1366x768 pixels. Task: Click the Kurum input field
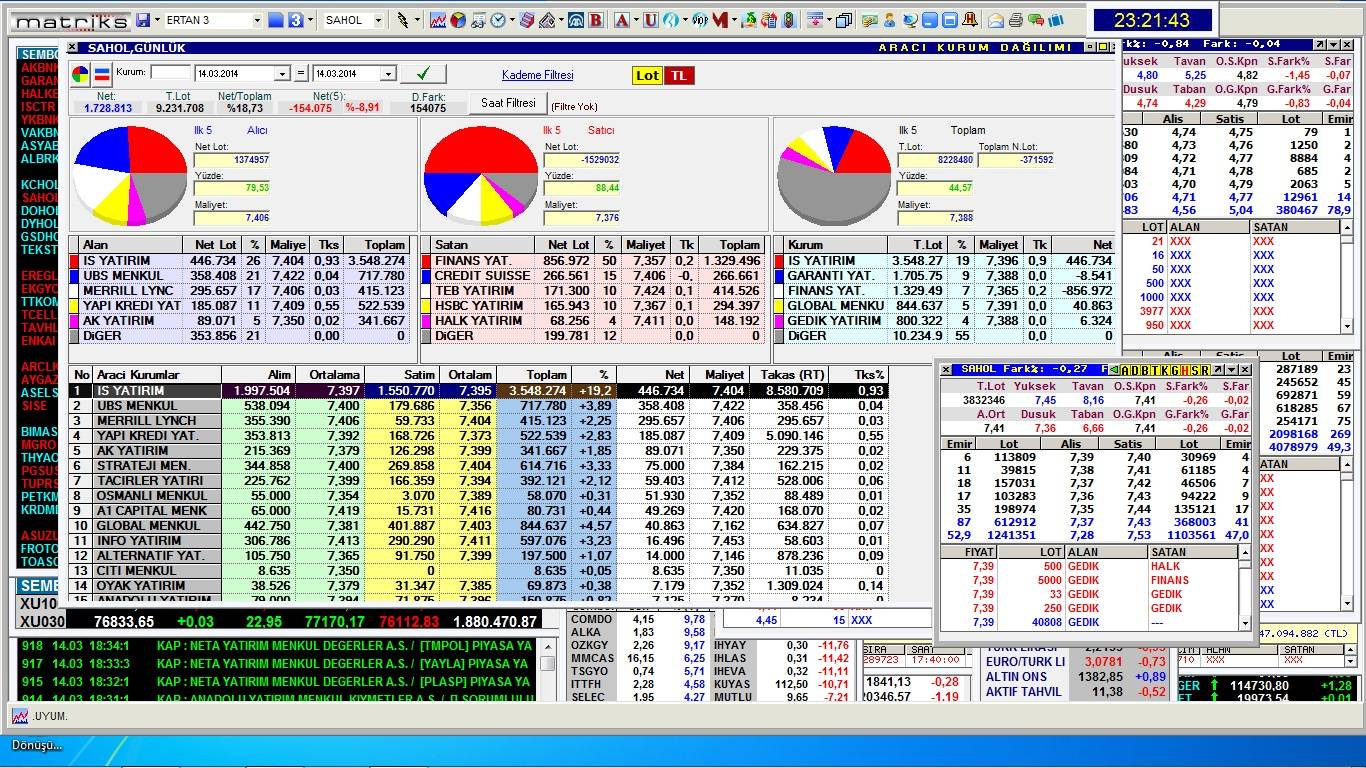[170, 73]
